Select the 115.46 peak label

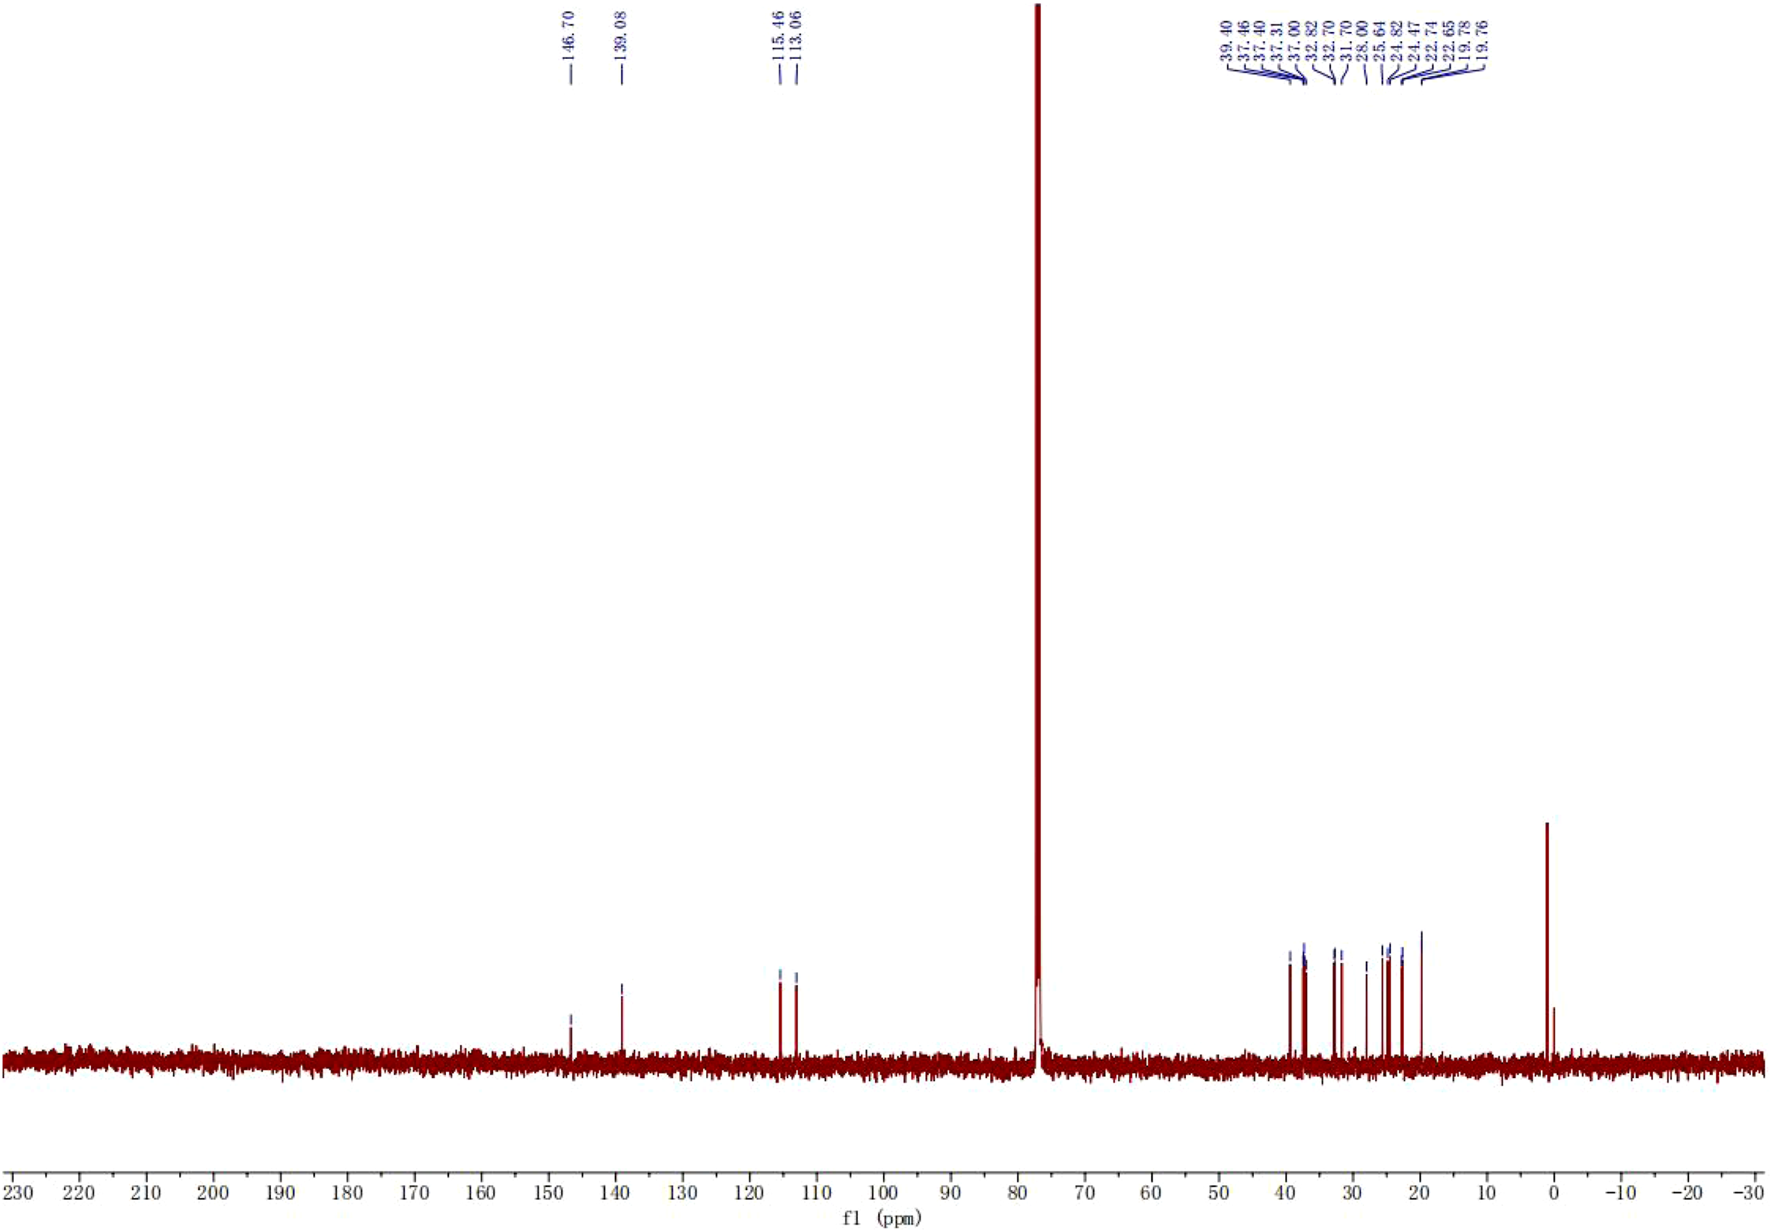[779, 34]
